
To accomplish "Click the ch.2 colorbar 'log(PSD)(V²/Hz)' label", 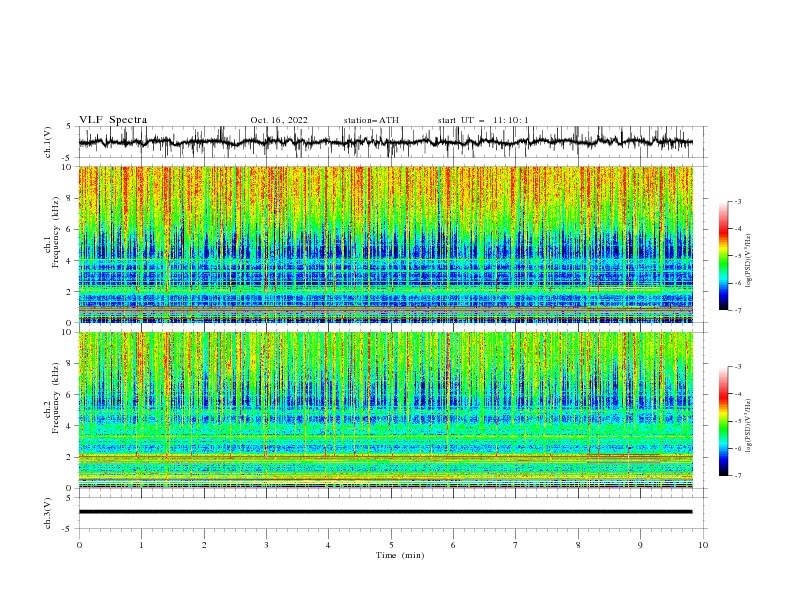I will [x=749, y=425].
